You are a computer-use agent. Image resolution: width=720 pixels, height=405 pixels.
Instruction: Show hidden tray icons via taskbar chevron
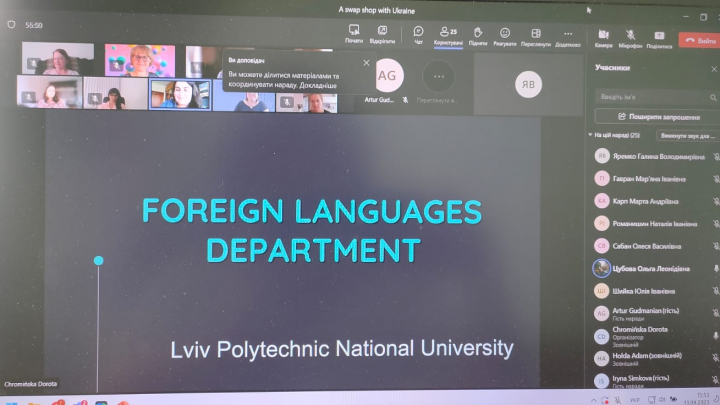(x=593, y=400)
